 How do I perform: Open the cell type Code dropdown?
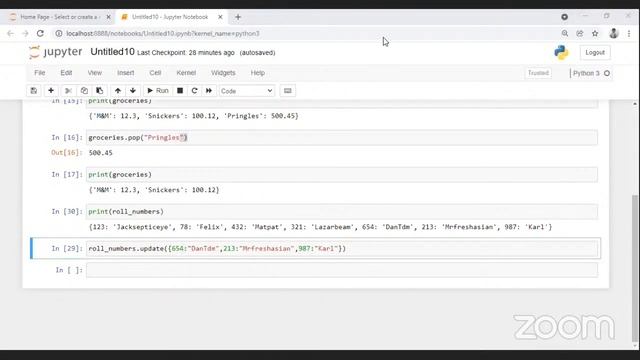coord(247,91)
